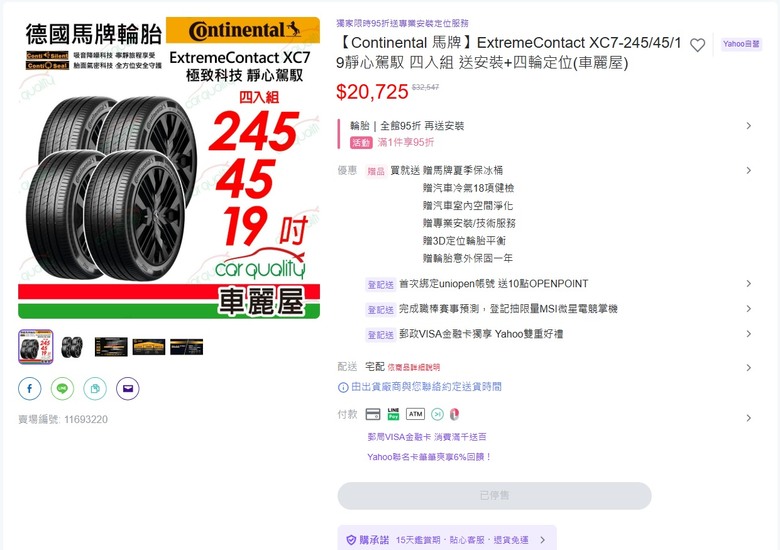Share product via LINE icon
This screenshot has height=550, width=780.
[62, 388]
